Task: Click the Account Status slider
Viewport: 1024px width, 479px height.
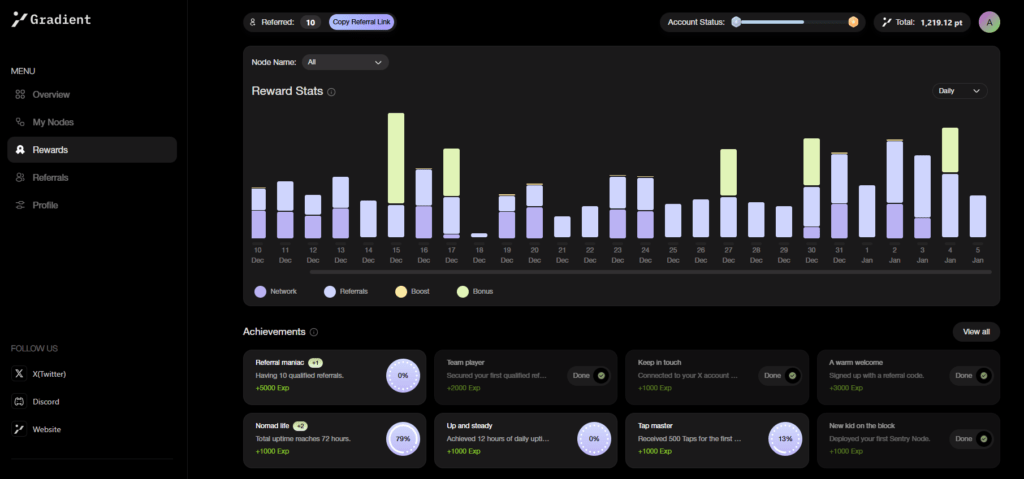Action: (795, 22)
